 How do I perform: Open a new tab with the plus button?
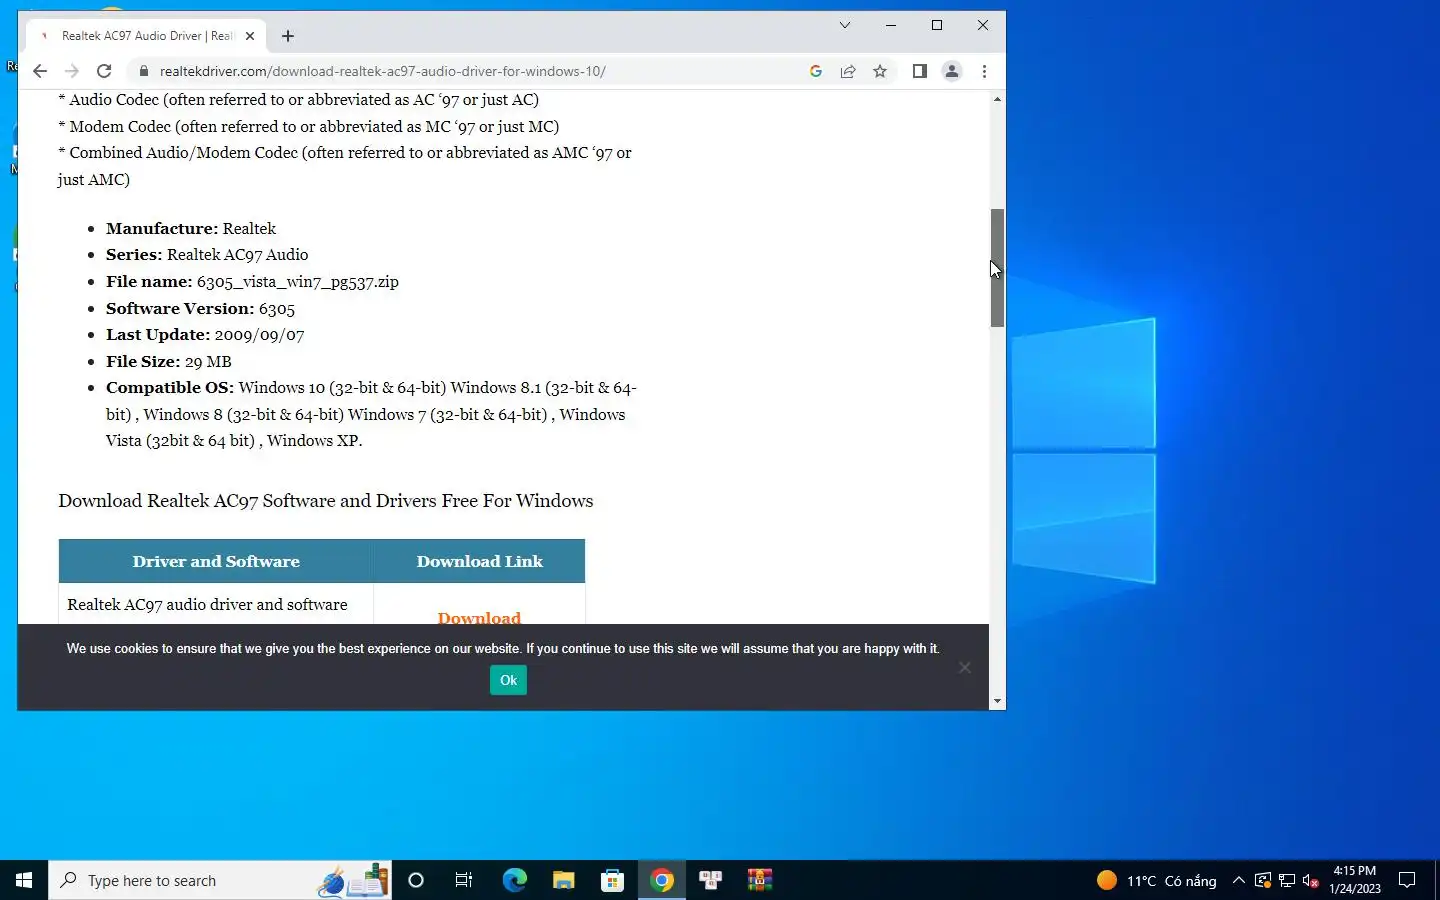tap(288, 36)
